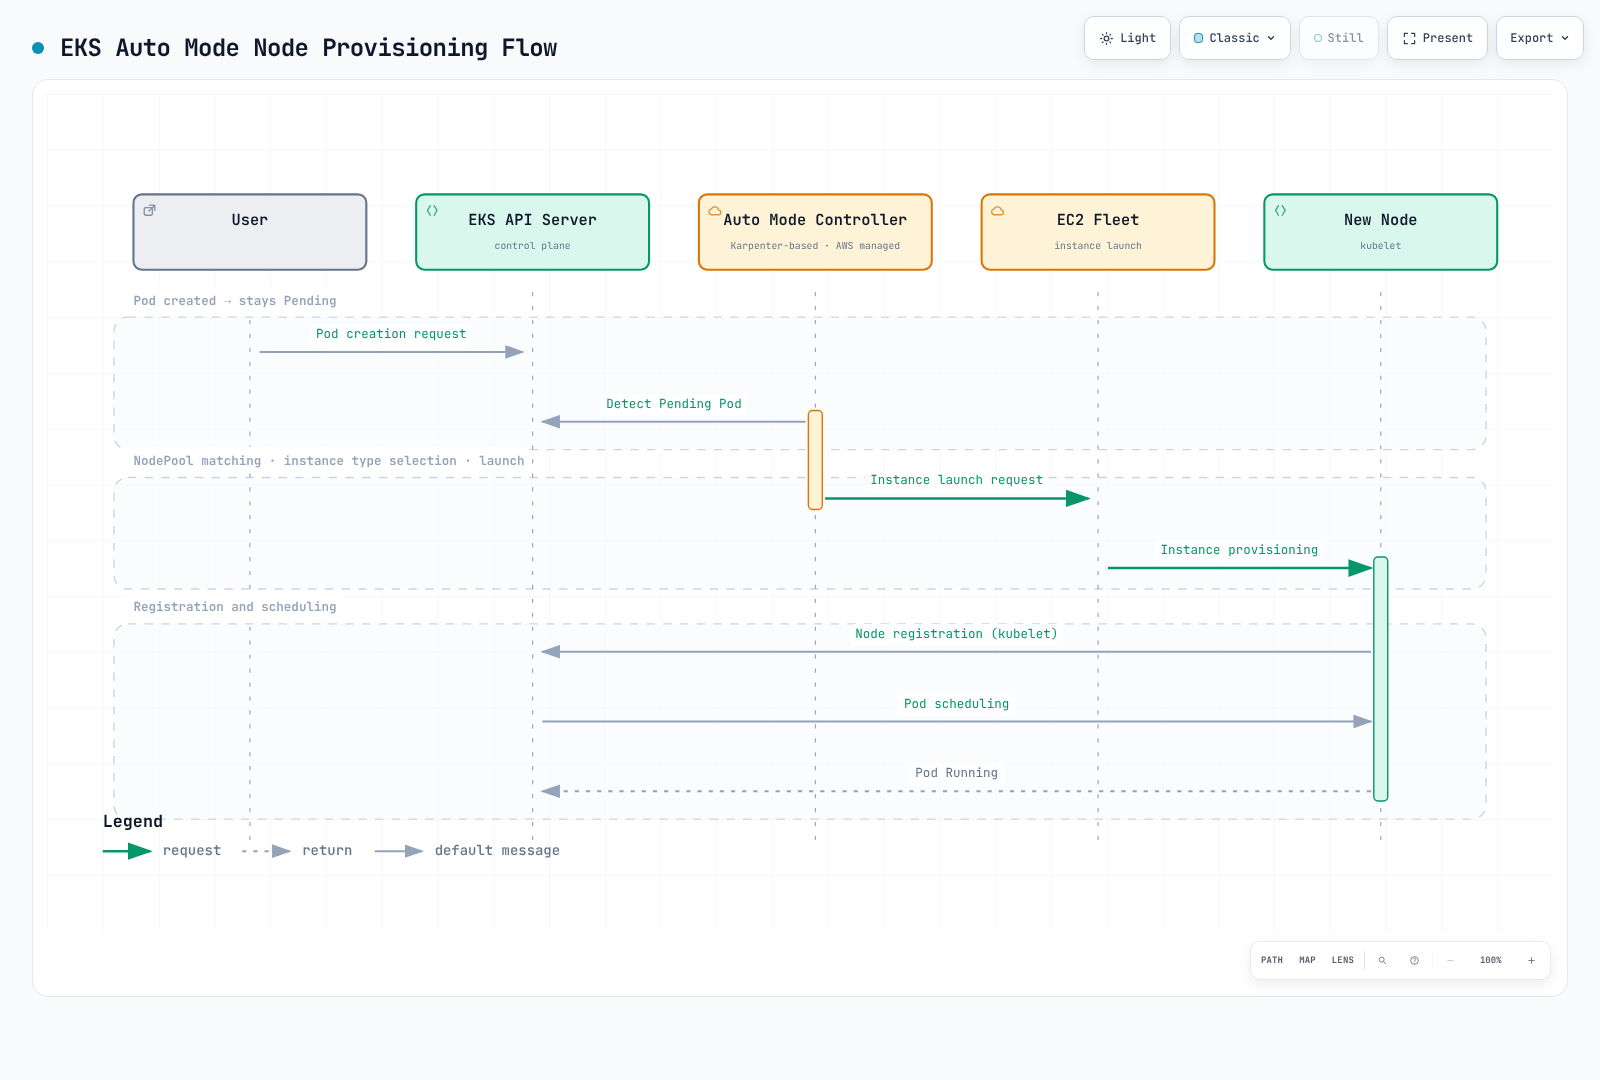Click the code brackets icon in EKS API Server

click(x=432, y=210)
